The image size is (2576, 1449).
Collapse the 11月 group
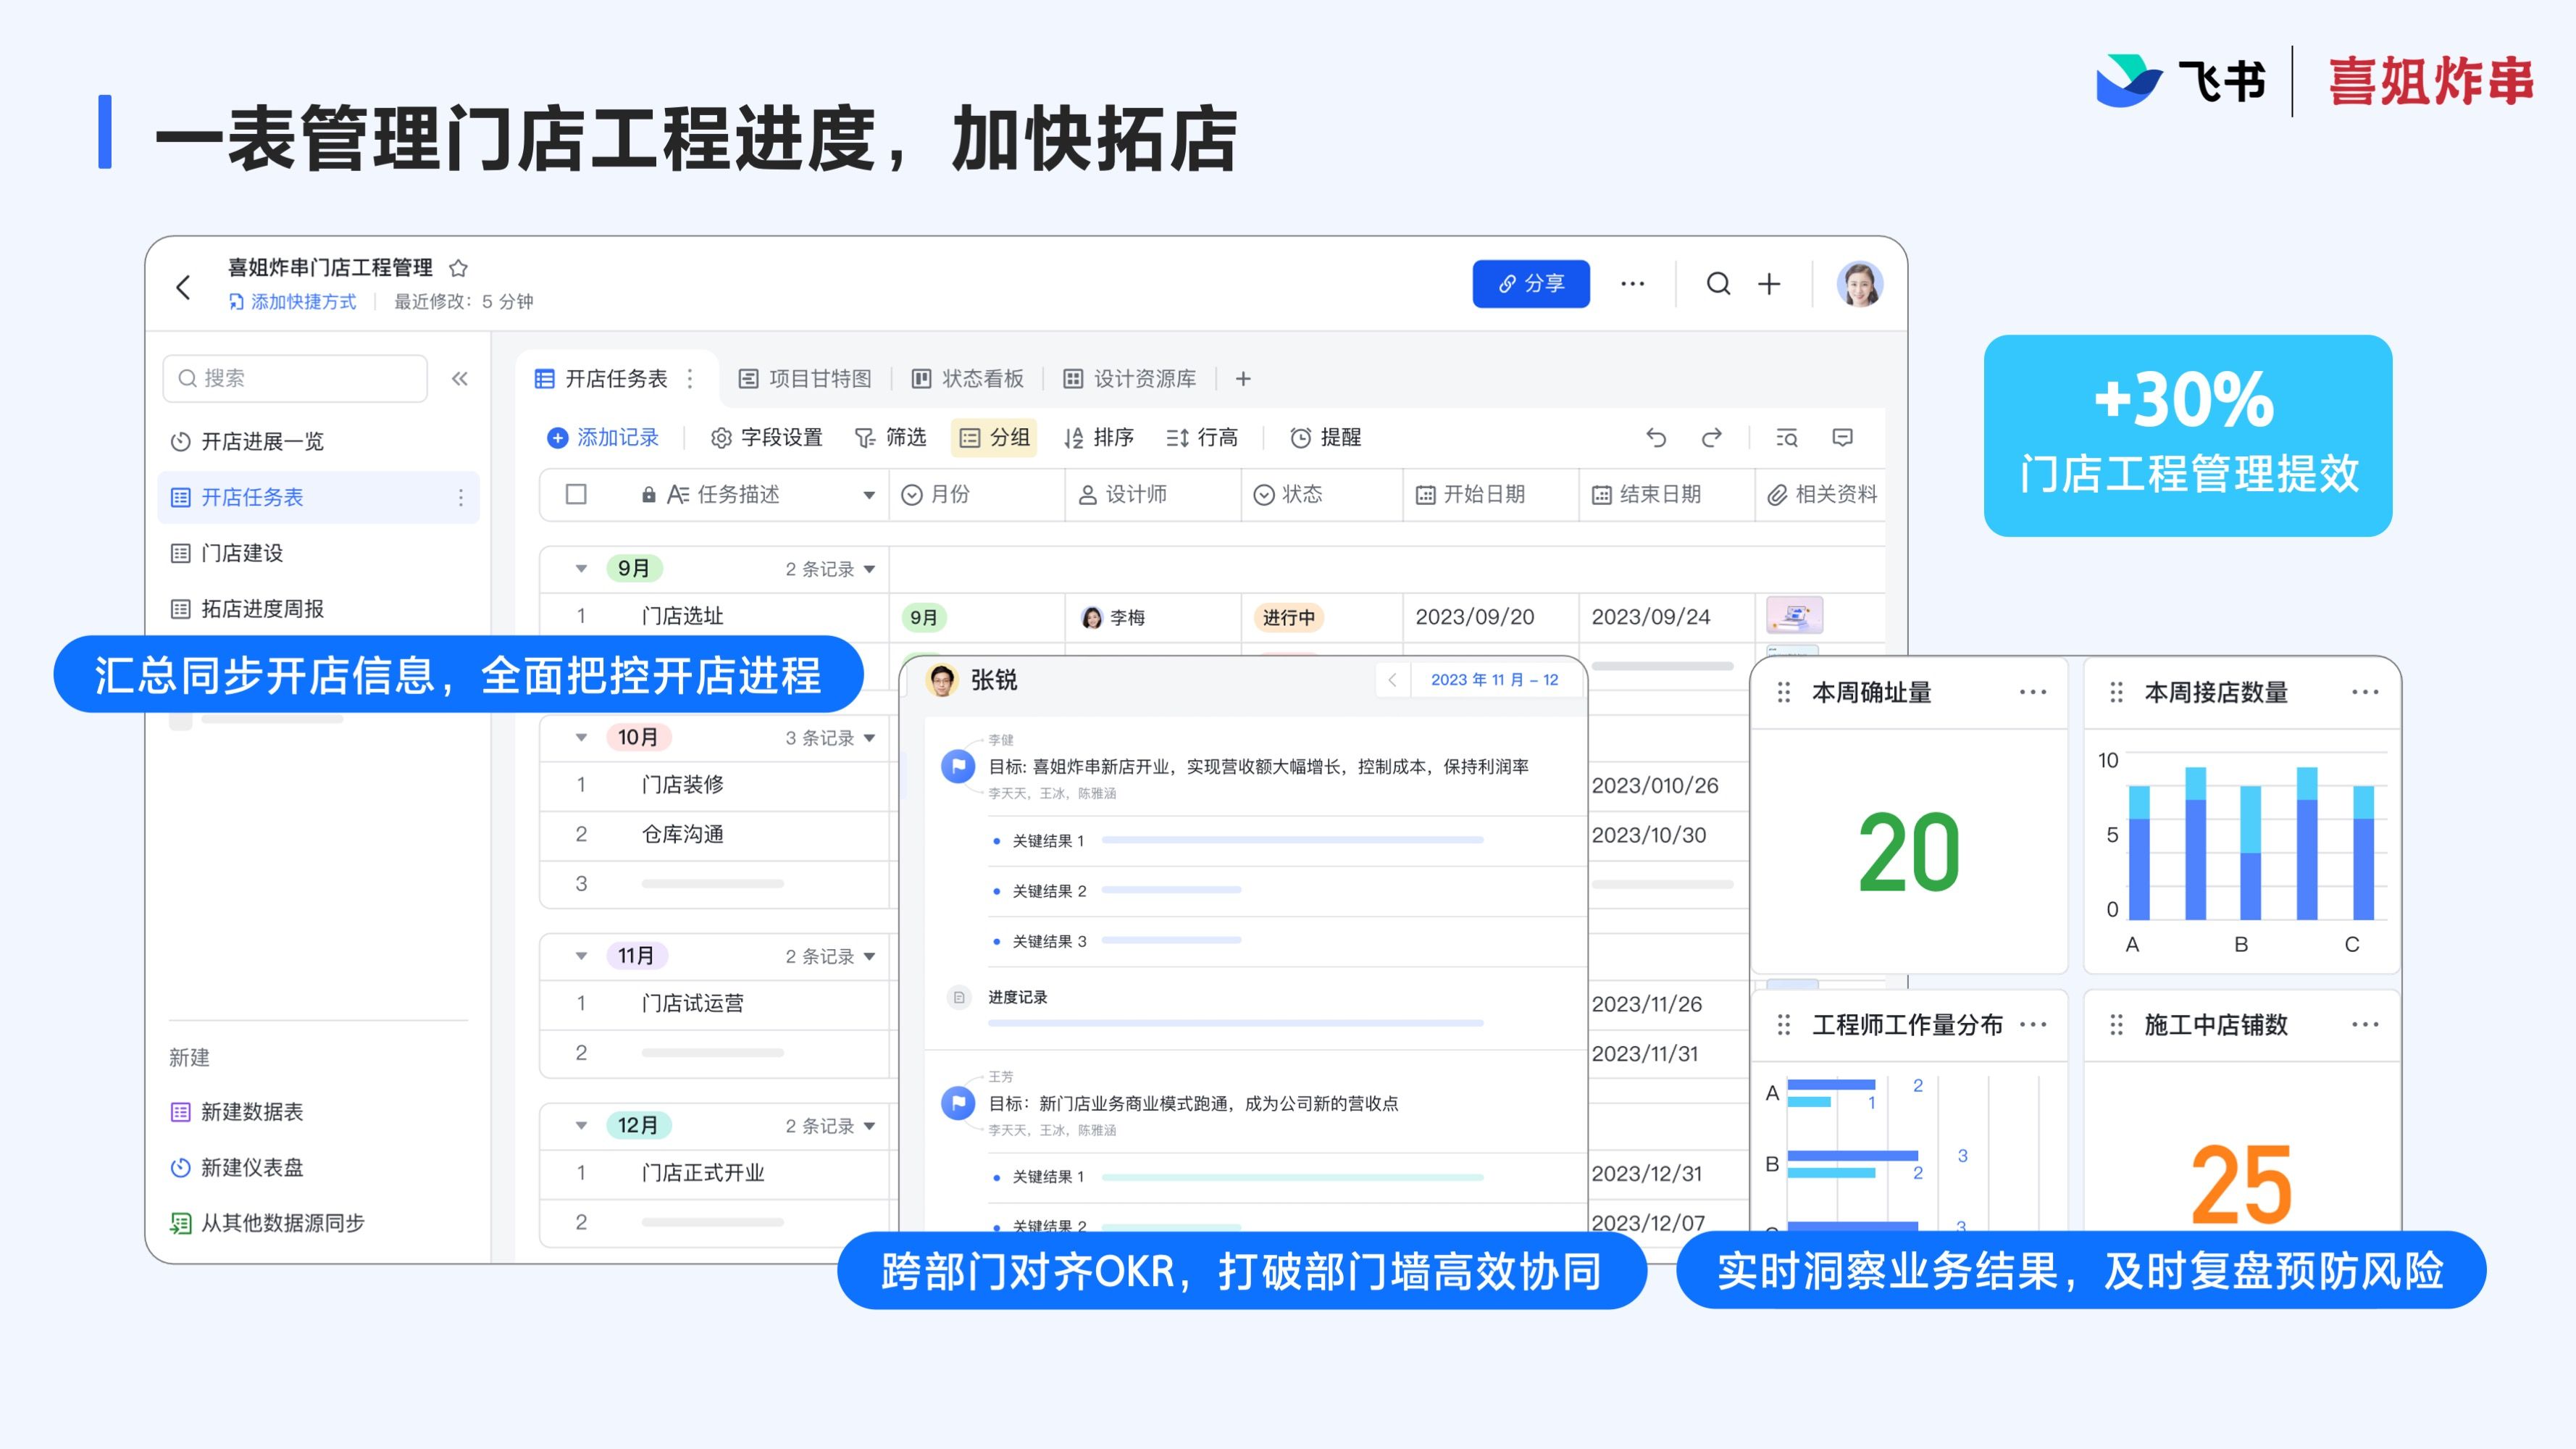click(581, 956)
